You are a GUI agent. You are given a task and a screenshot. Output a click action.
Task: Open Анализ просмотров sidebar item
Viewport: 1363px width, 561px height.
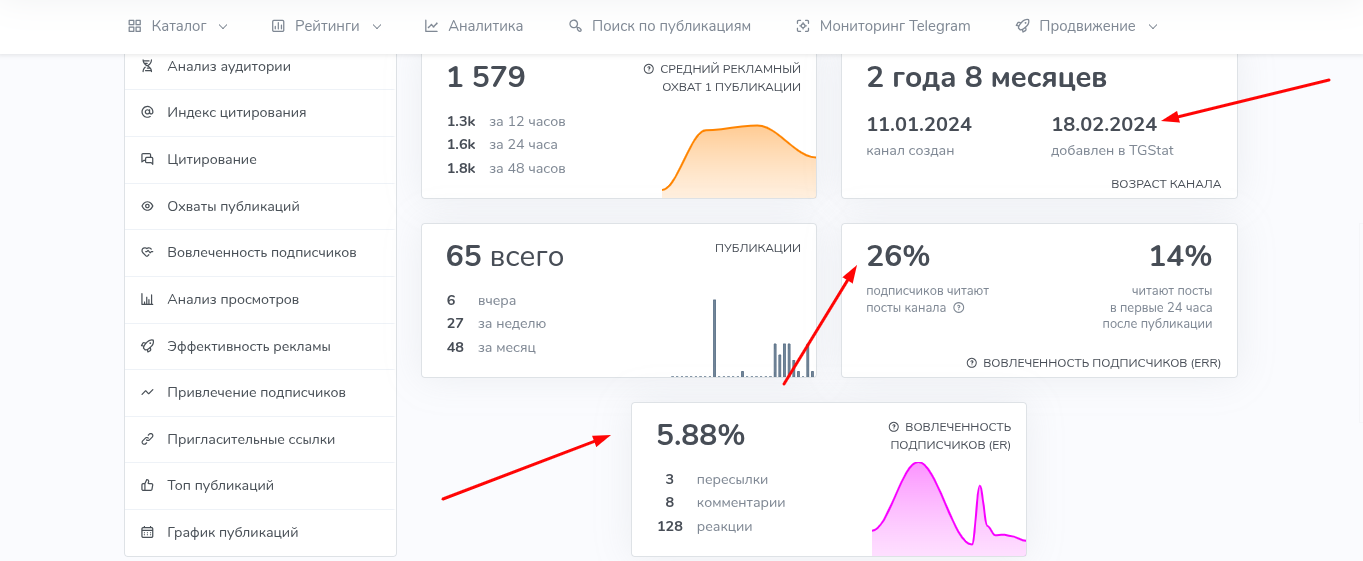click(260, 300)
